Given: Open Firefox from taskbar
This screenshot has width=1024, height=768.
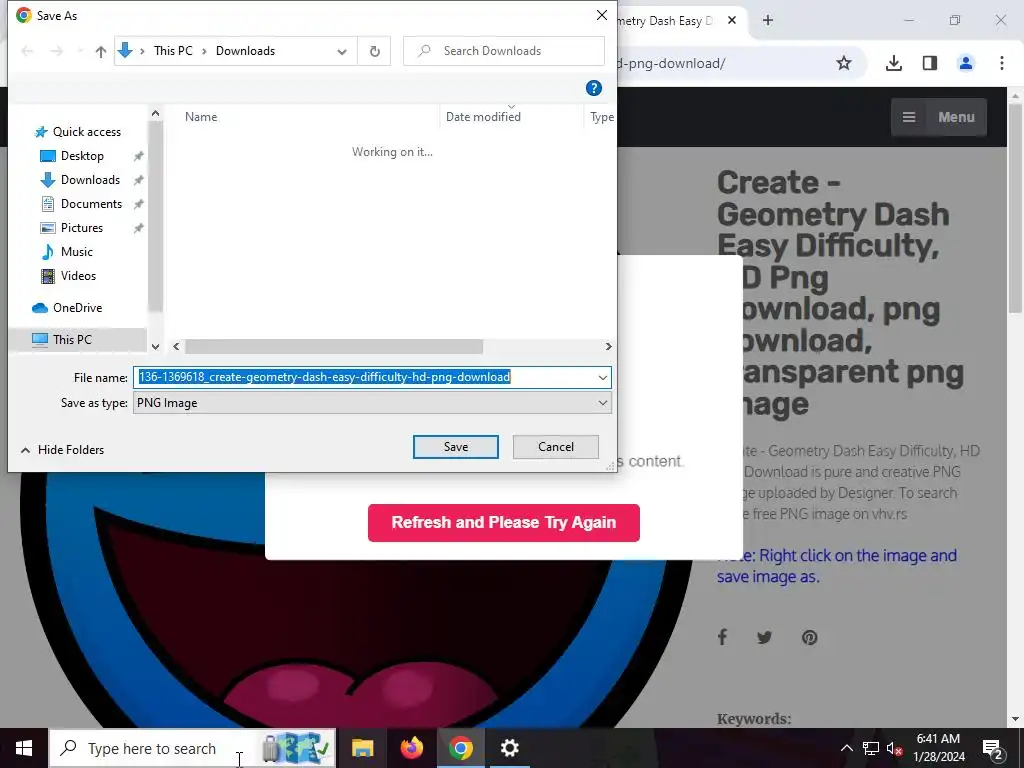Looking at the screenshot, I should pyautogui.click(x=411, y=748).
